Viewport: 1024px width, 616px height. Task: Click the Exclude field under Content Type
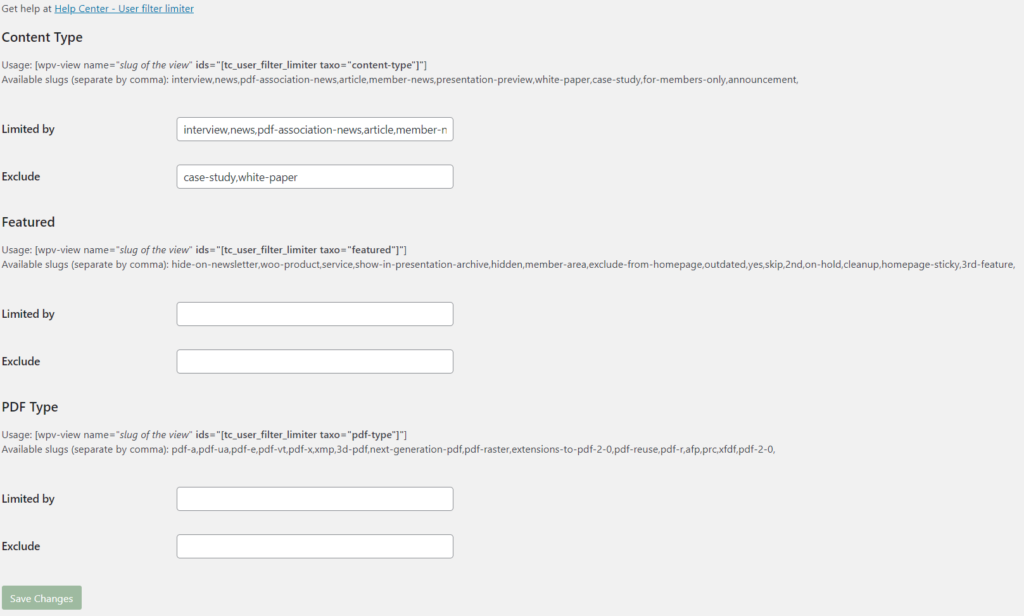(314, 176)
